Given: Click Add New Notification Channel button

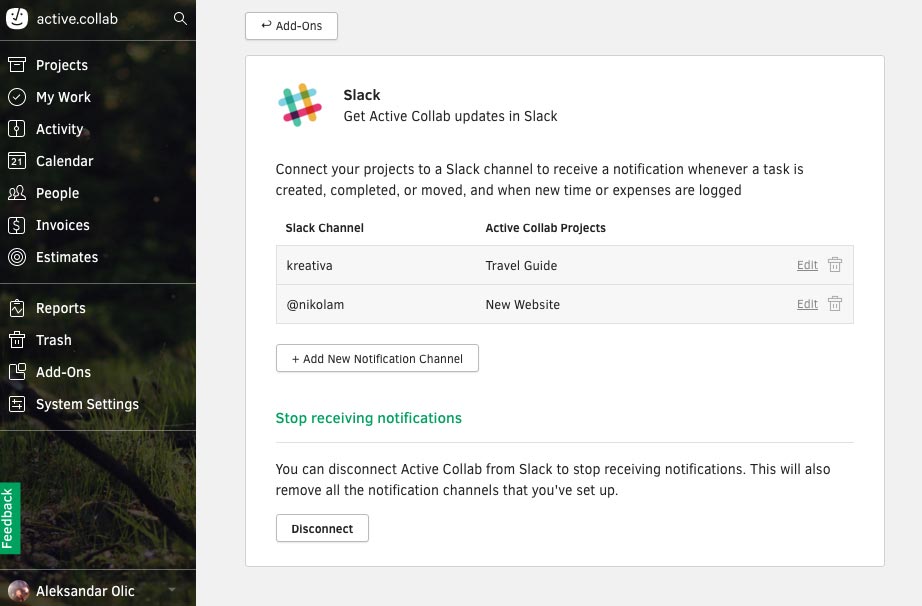Looking at the screenshot, I should (x=378, y=359).
